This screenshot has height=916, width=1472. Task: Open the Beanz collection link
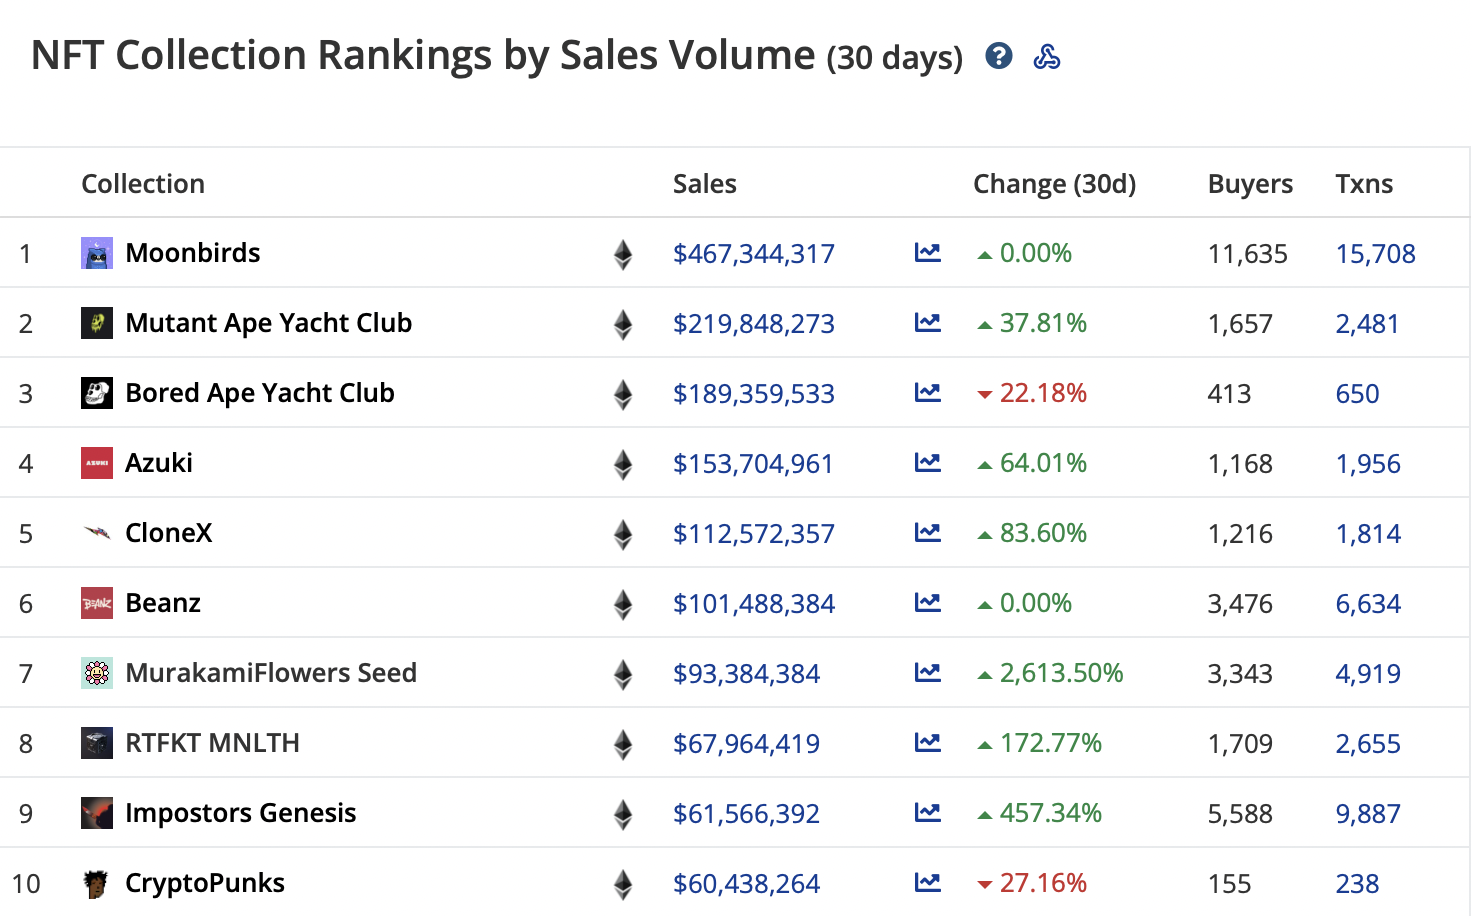coord(163,603)
